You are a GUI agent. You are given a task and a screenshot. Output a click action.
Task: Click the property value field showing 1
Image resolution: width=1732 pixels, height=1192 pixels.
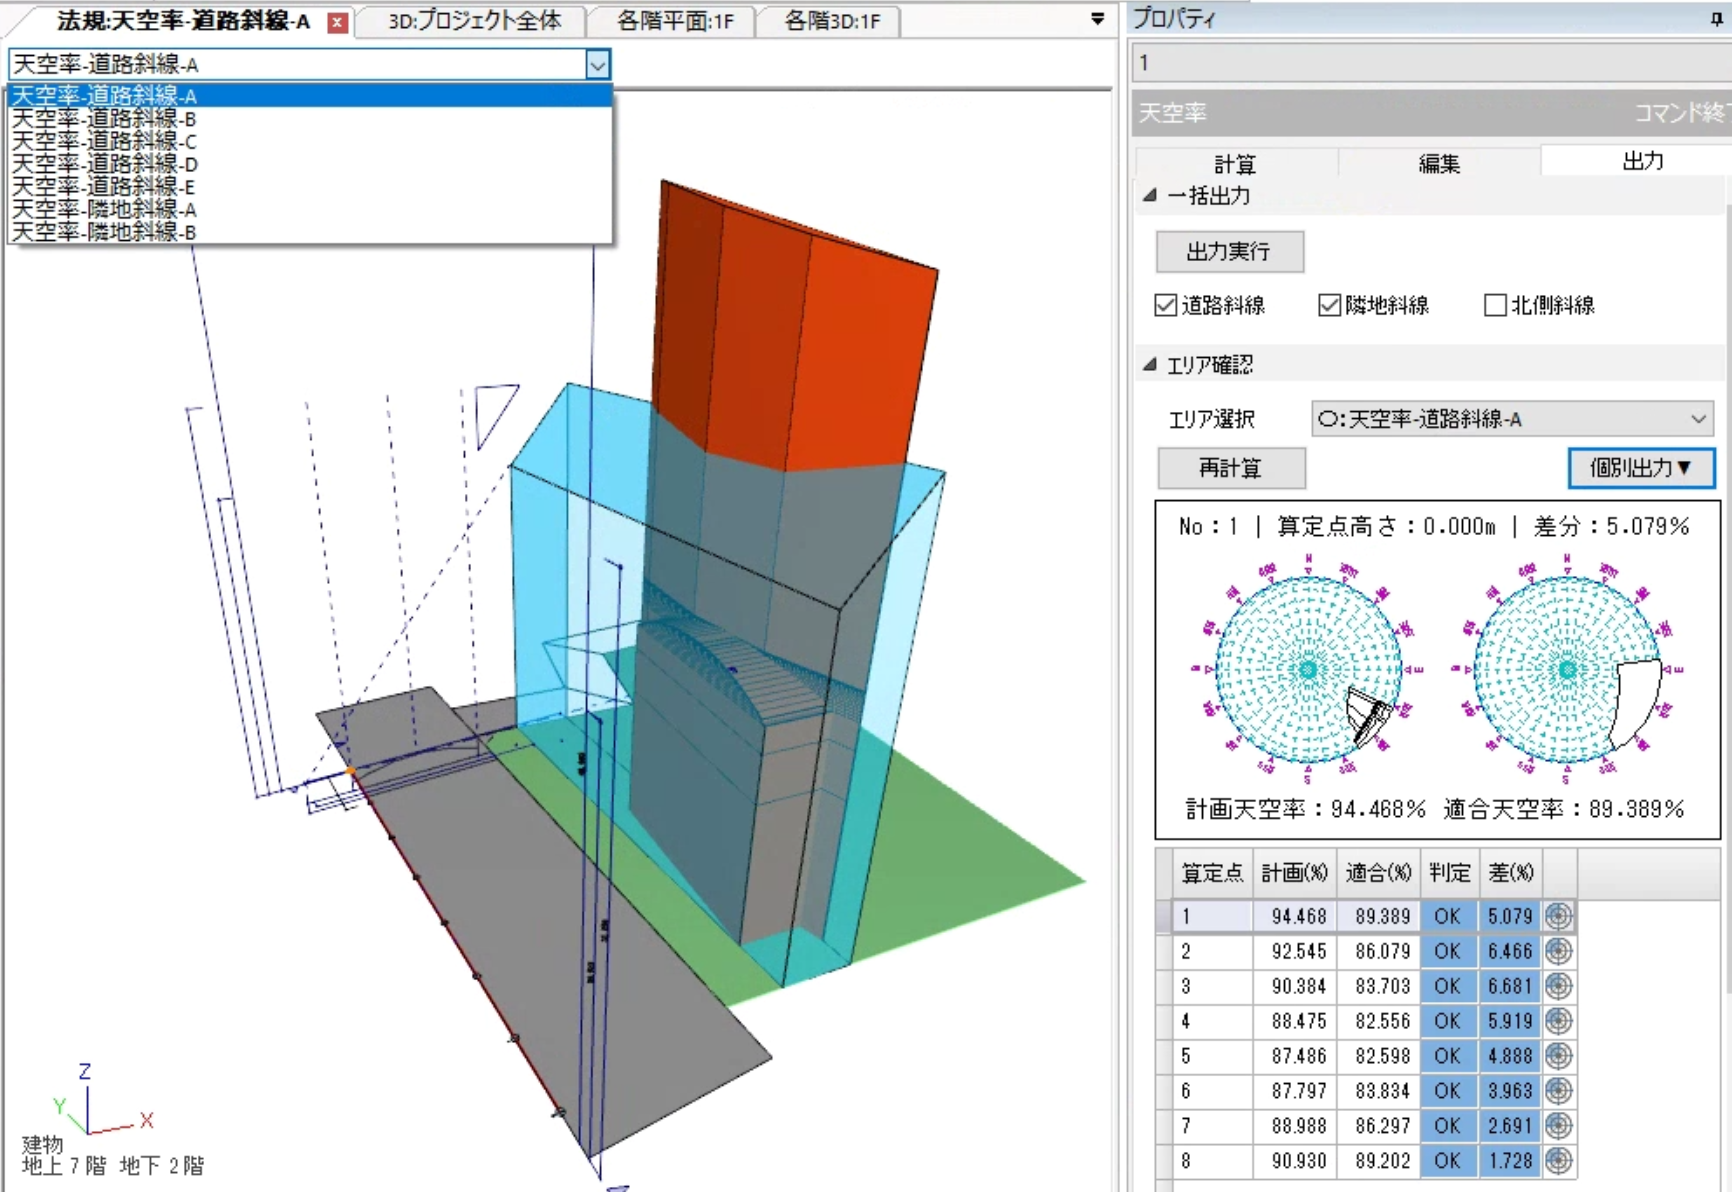click(1432, 63)
